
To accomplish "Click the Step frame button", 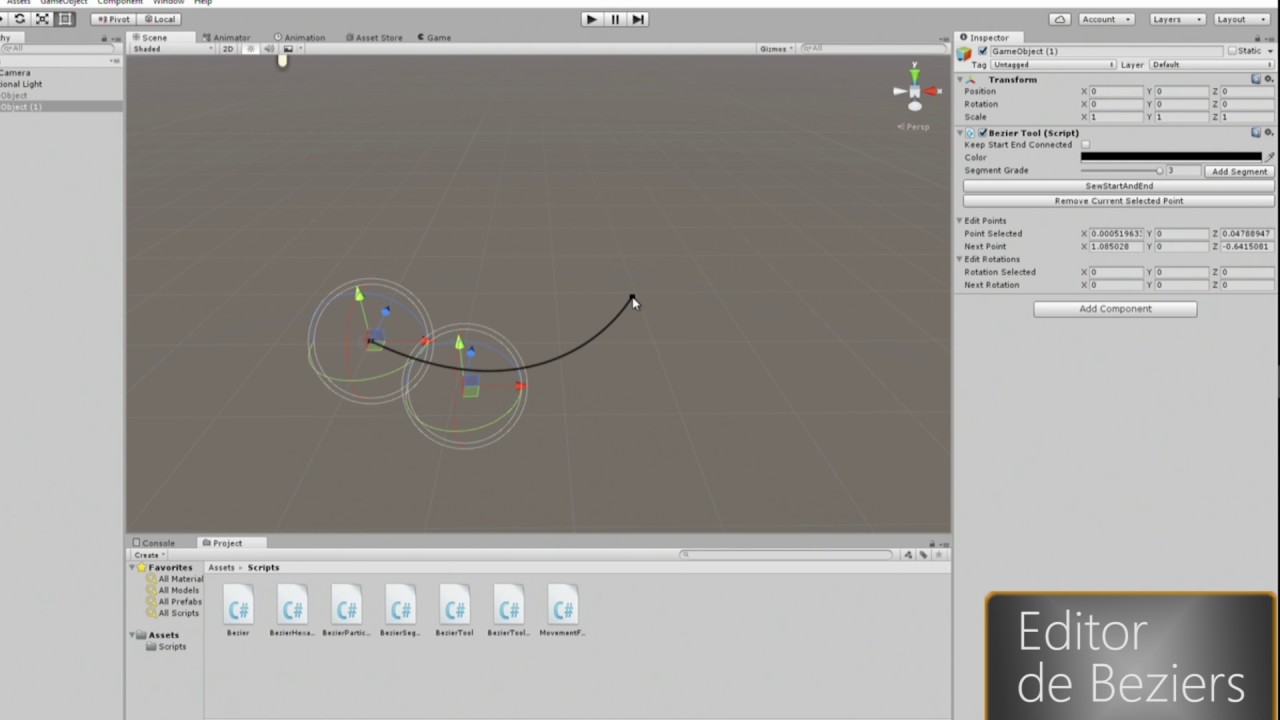I will (638, 19).
